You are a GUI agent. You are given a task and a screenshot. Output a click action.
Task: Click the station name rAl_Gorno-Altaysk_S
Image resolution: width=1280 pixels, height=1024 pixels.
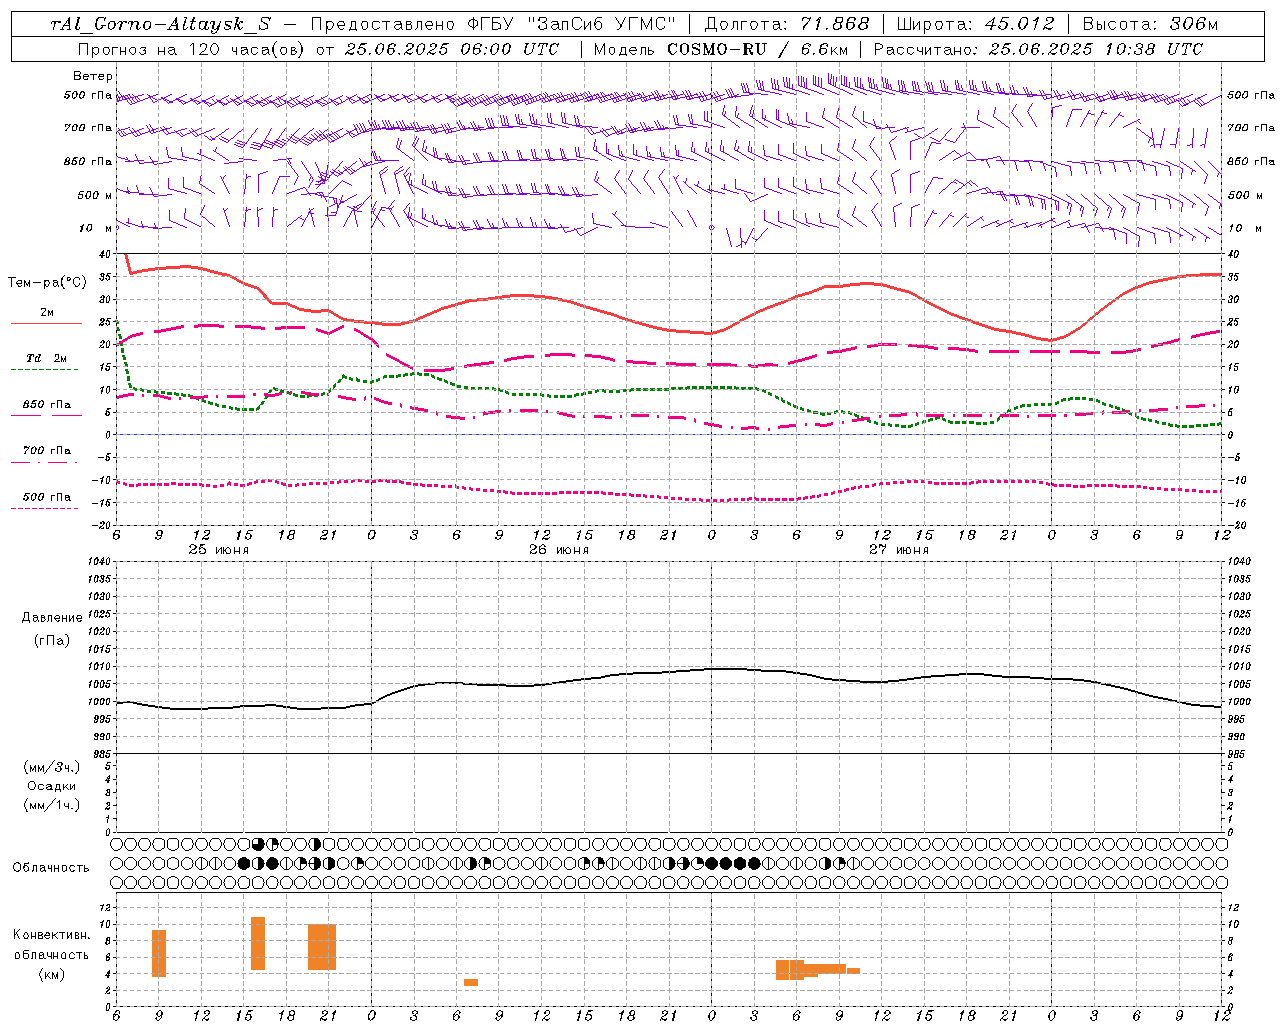coord(161,25)
